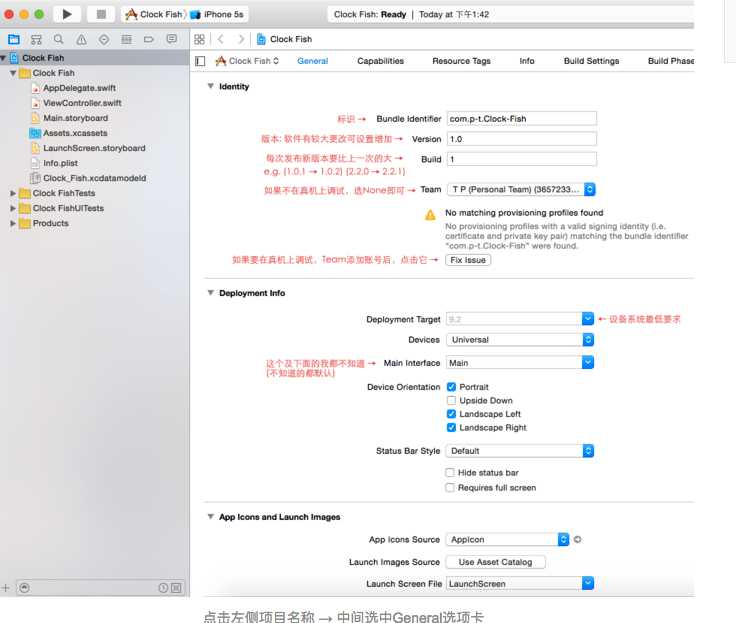The image size is (736, 623).
Task: Select ViewController.swift in navigator
Action: (82, 103)
